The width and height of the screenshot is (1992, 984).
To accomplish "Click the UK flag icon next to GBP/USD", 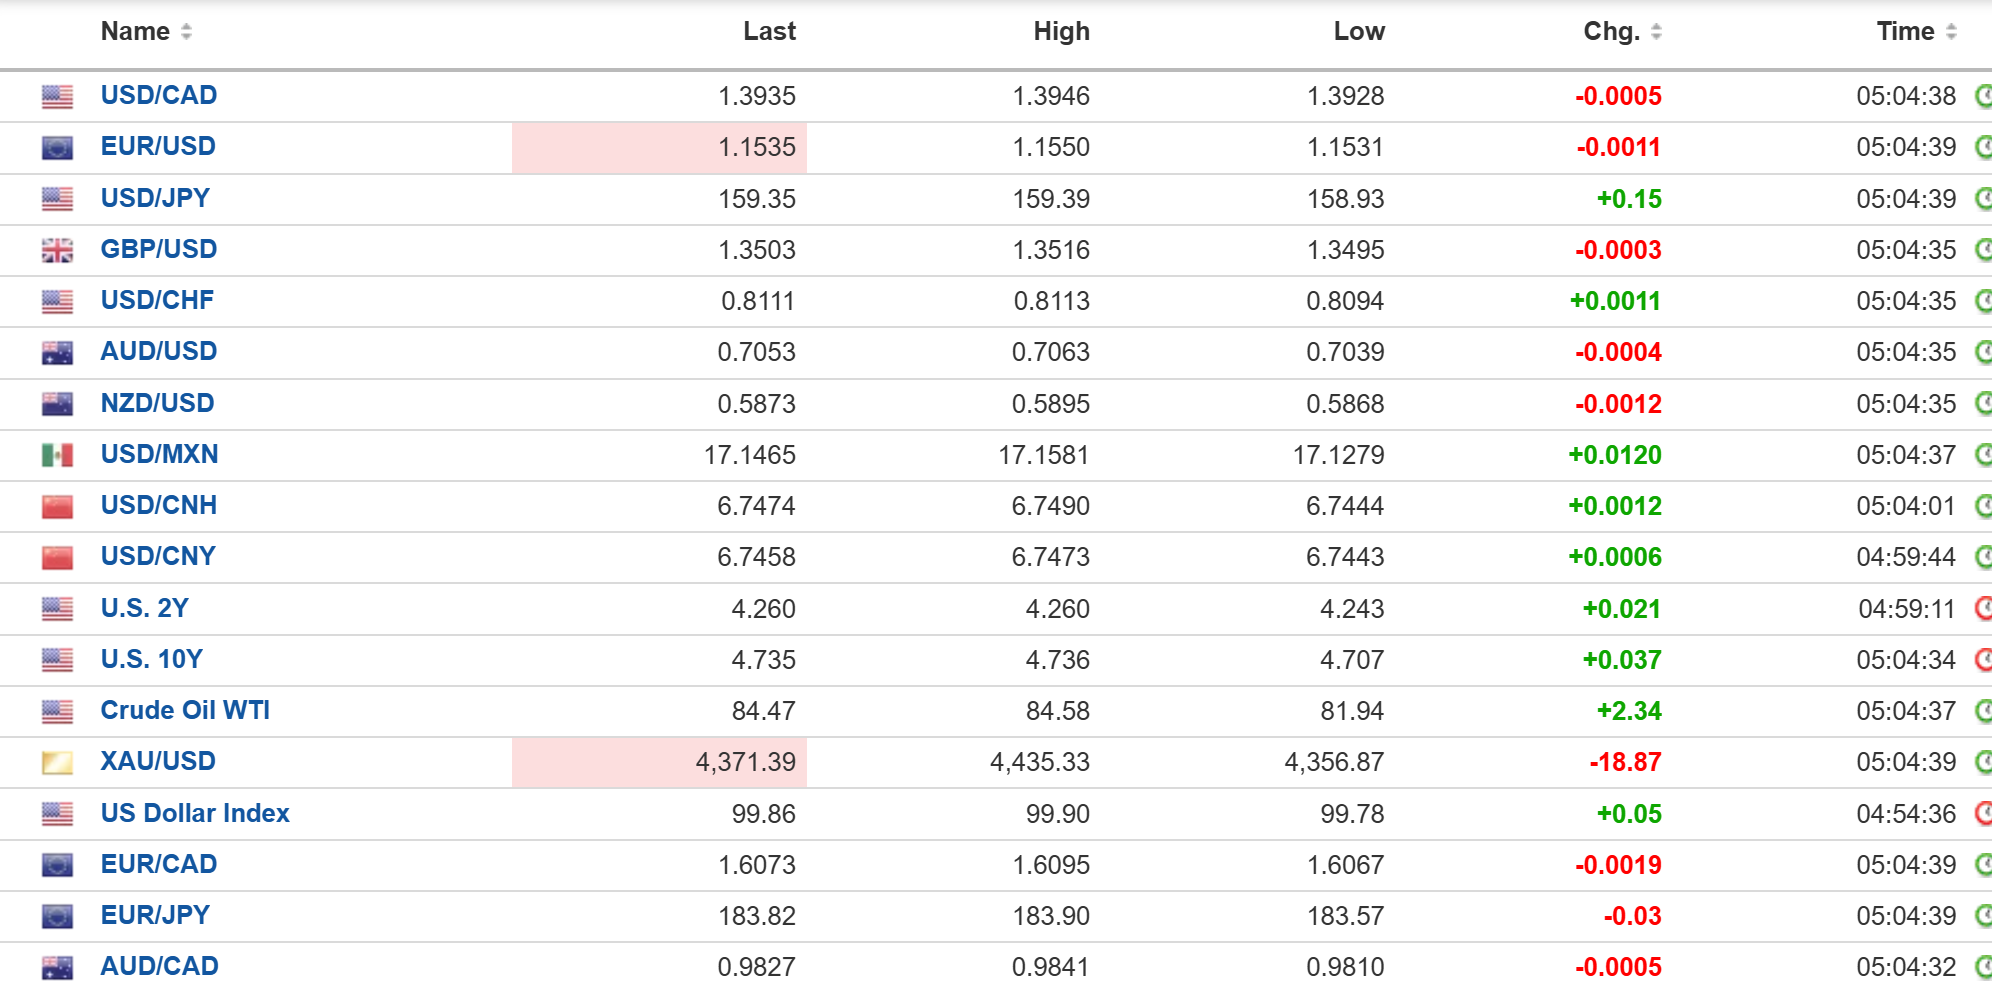I will 57,251.
